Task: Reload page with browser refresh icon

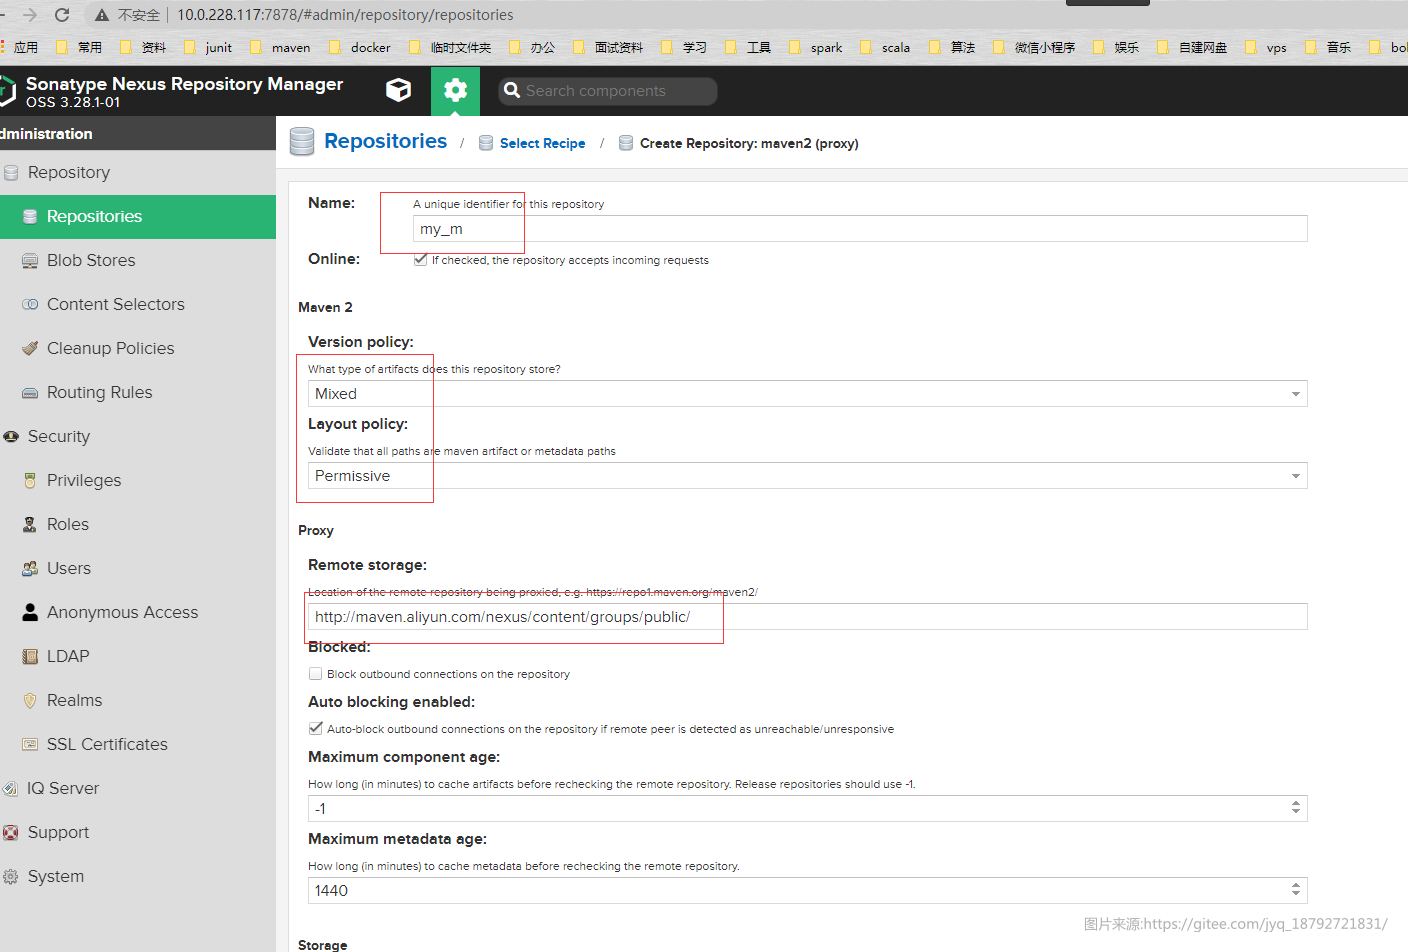Action: (x=62, y=15)
